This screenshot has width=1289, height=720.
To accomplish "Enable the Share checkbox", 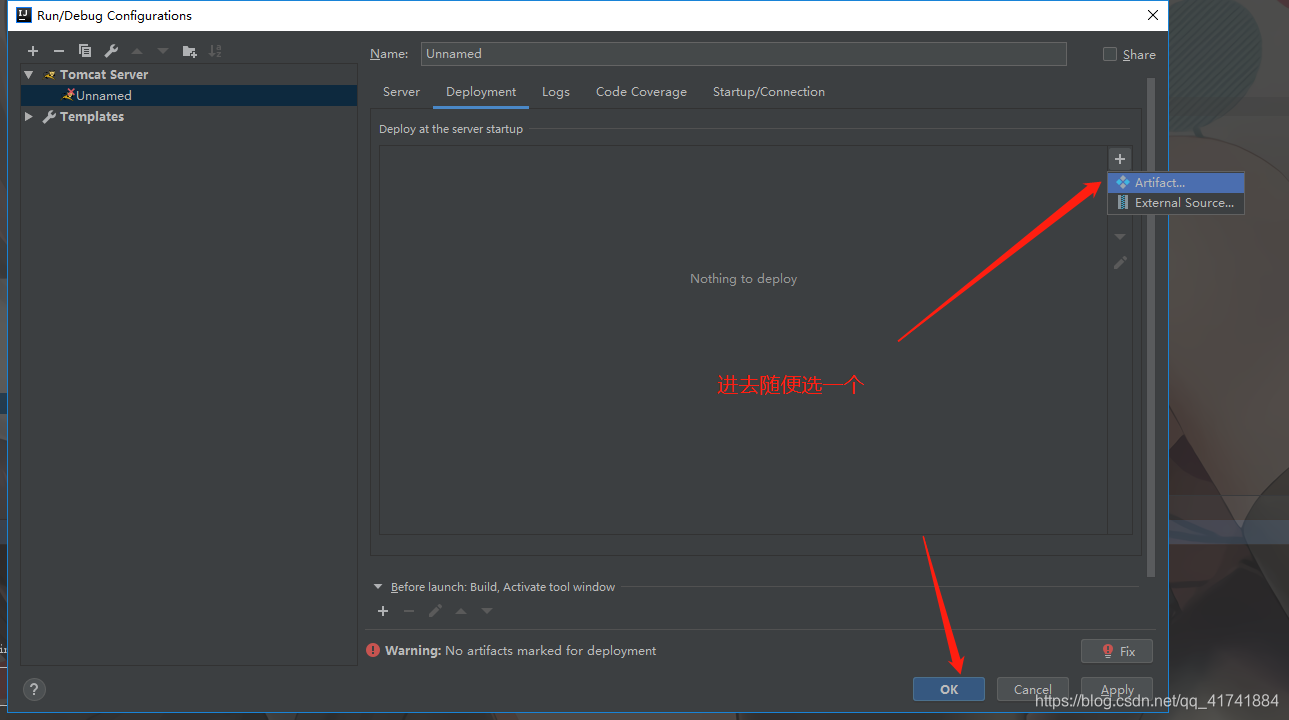I will coord(1110,54).
